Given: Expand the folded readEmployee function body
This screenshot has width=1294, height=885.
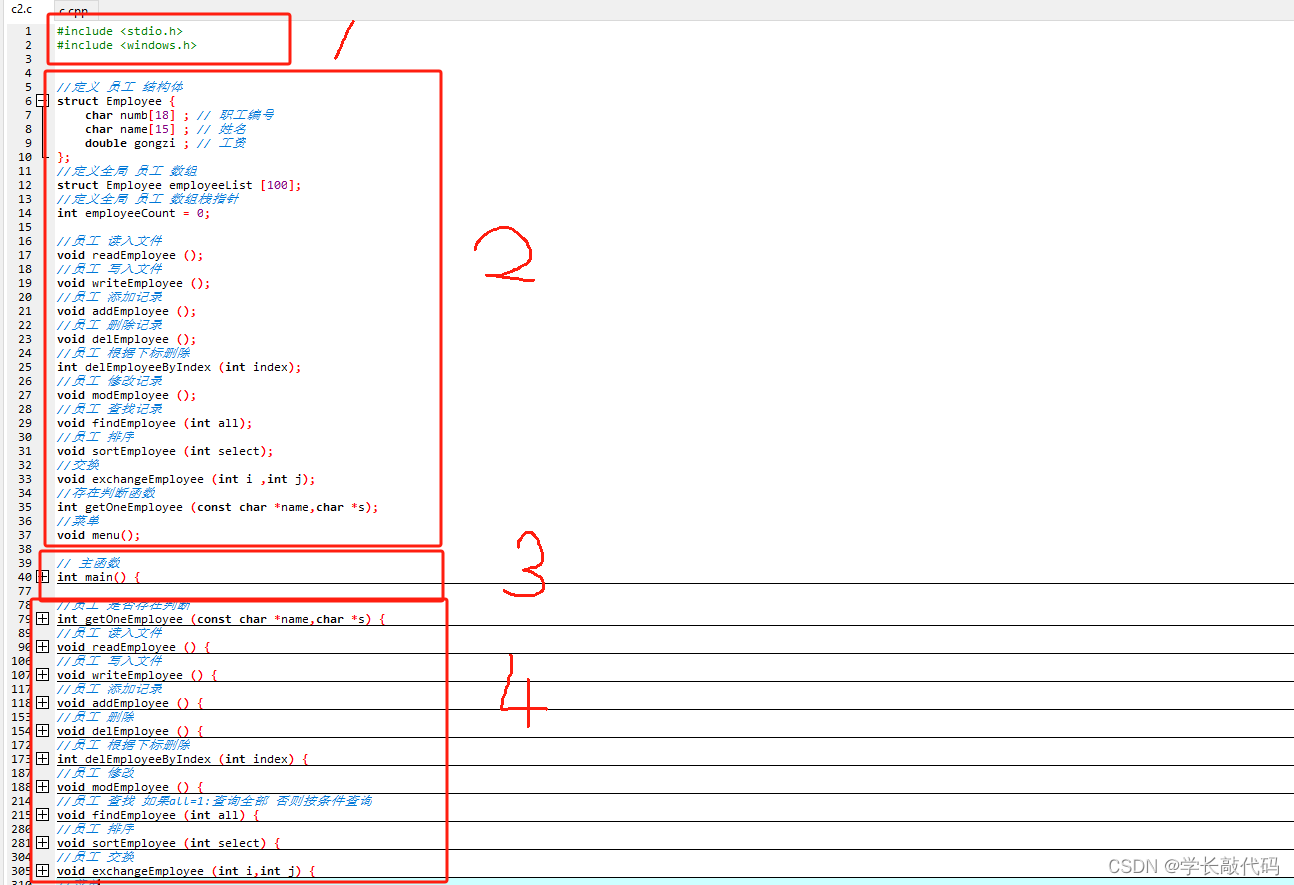Looking at the screenshot, I should pyautogui.click(x=42, y=647).
